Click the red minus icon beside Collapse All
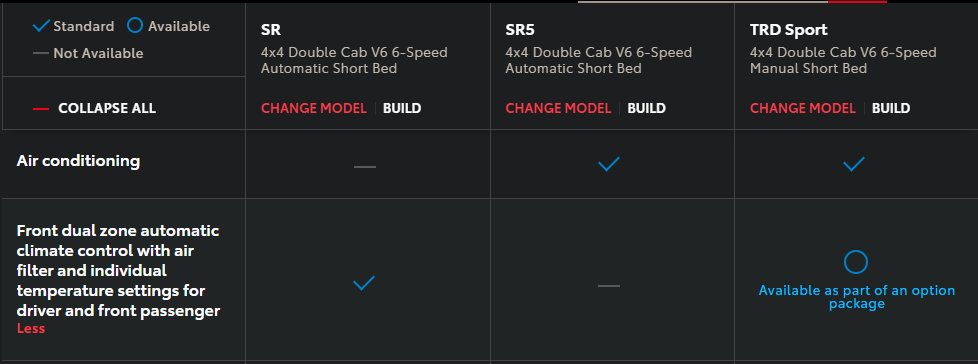The image size is (978, 364). 41,108
